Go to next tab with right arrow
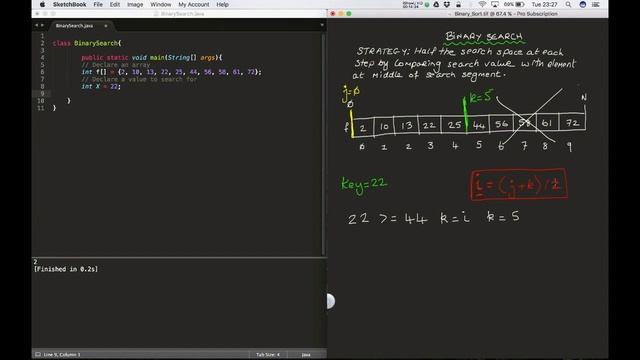Image resolution: width=640 pixels, height=360 pixels. 42,25
